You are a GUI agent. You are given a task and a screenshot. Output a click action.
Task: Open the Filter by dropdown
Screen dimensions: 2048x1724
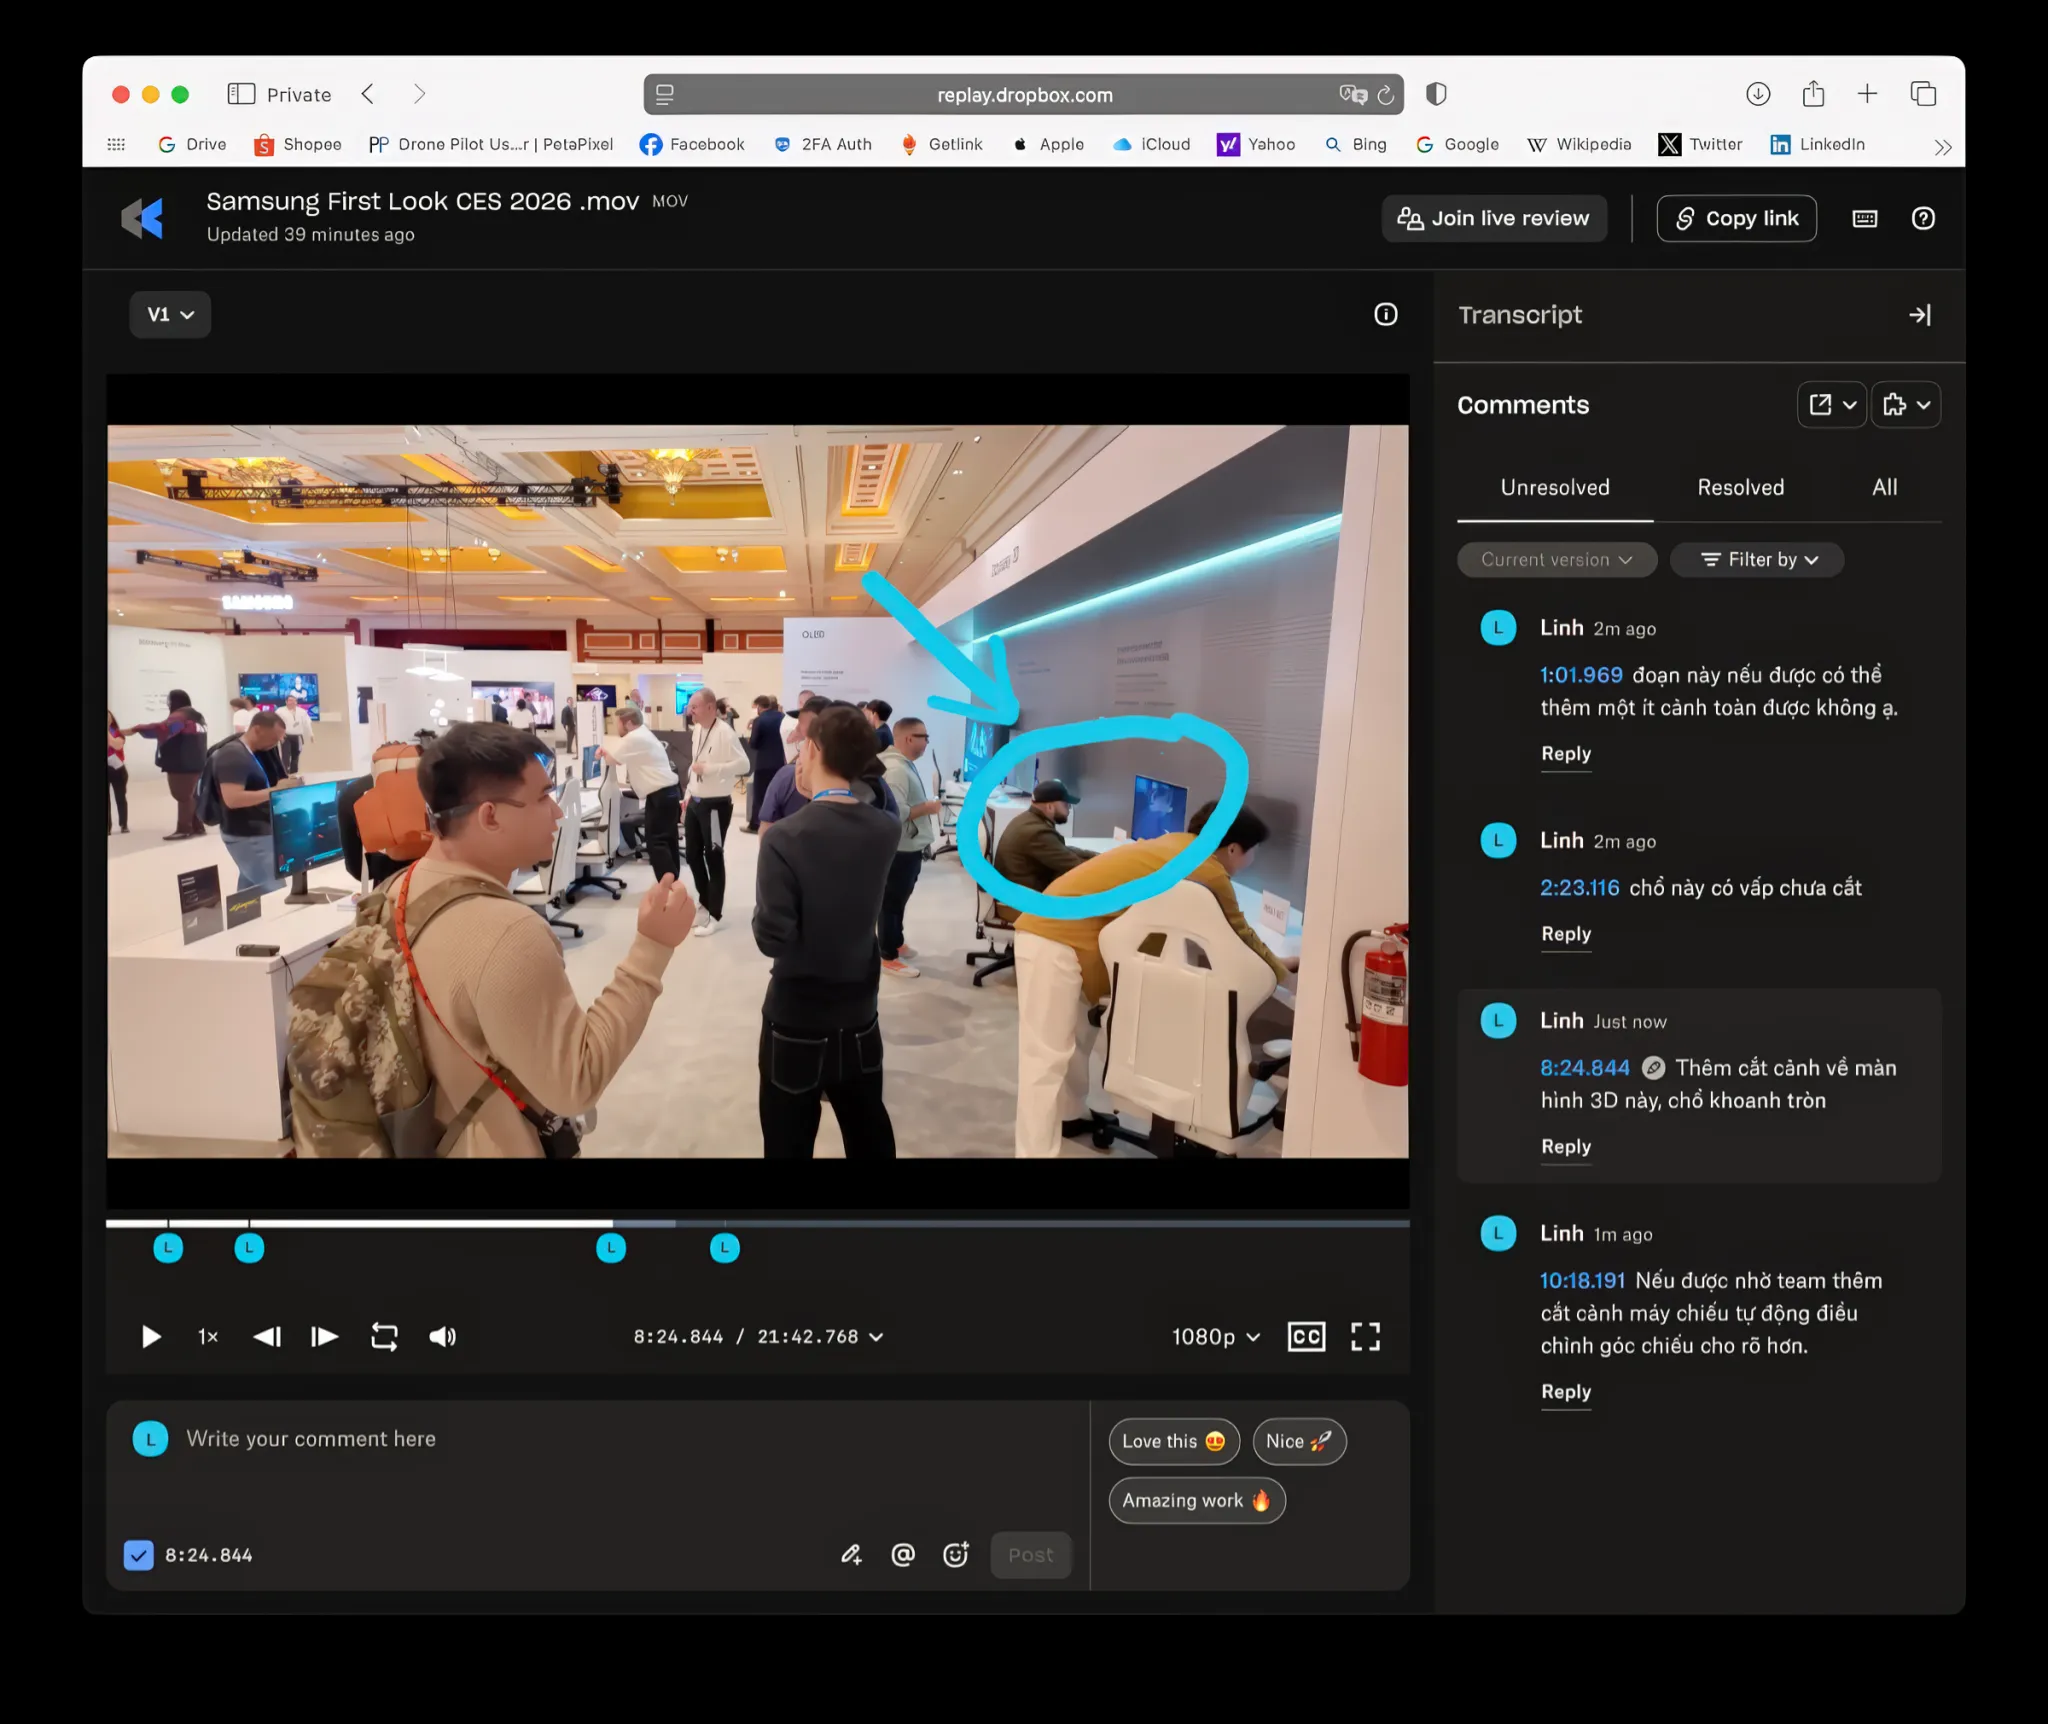1758,559
